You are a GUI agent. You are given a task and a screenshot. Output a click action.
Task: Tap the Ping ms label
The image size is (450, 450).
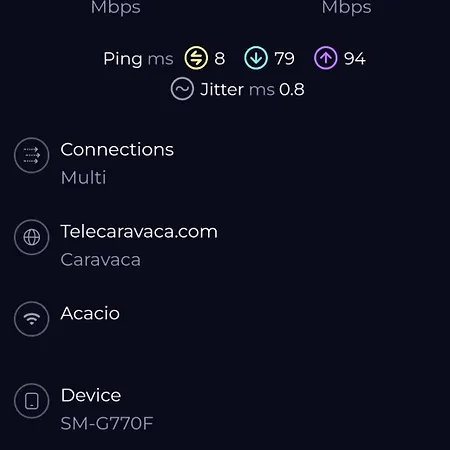pos(138,59)
